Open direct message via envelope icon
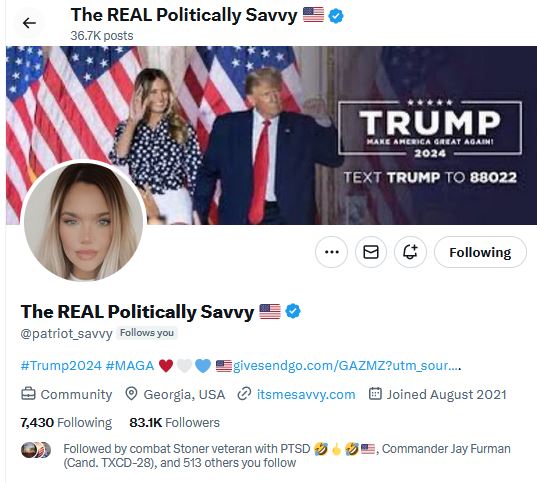Image resolution: width=537 pixels, height=483 pixels. coord(371,252)
